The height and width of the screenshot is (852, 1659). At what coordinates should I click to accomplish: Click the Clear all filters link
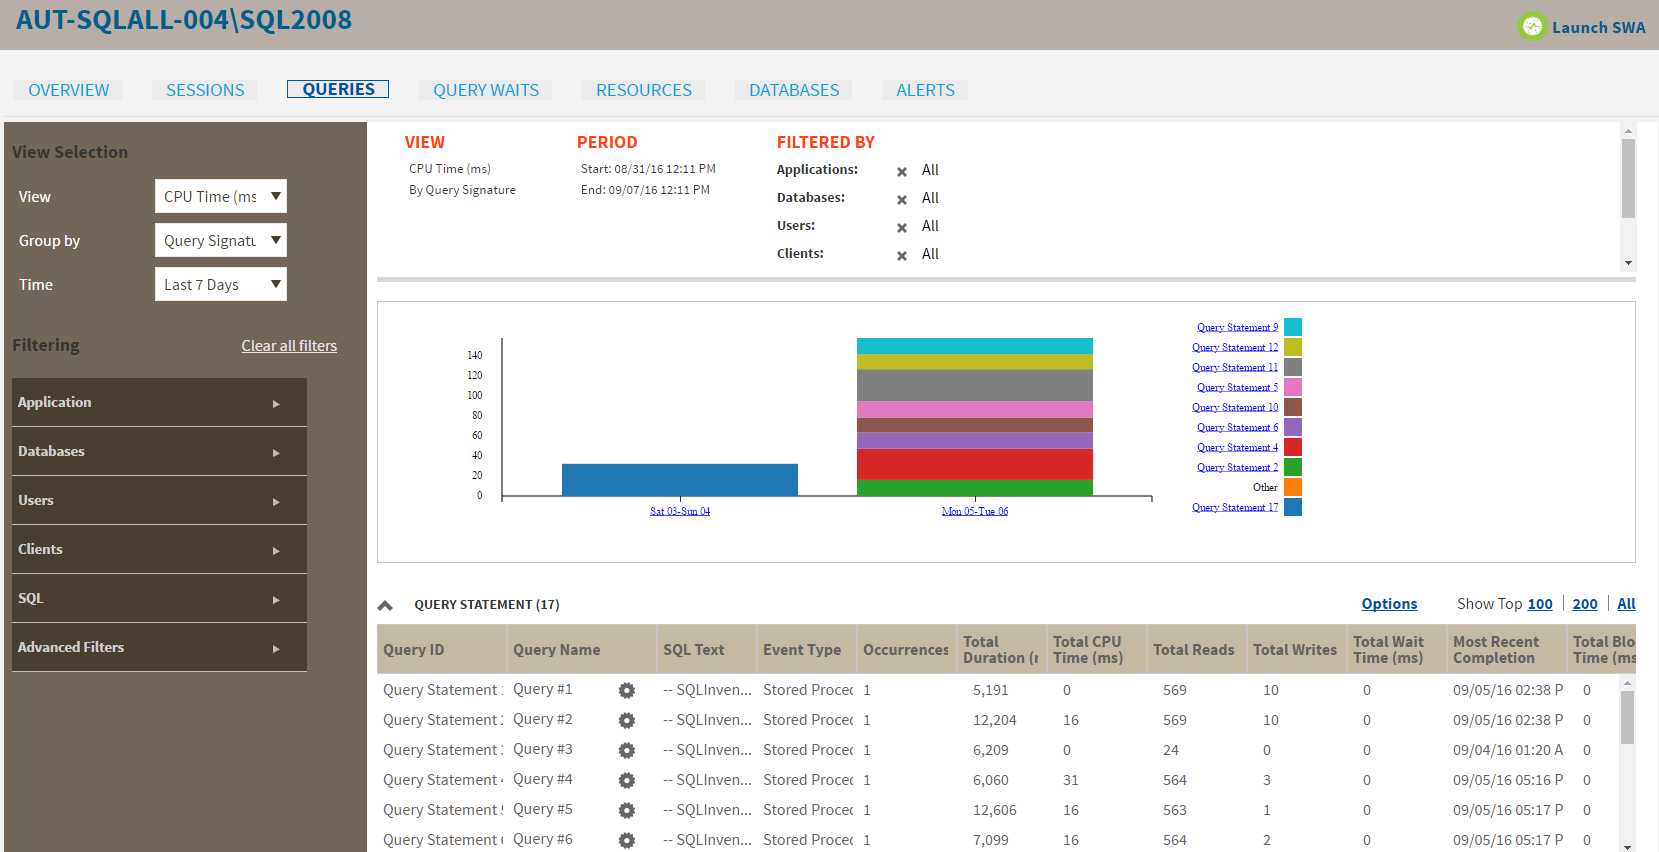click(289, 346)
